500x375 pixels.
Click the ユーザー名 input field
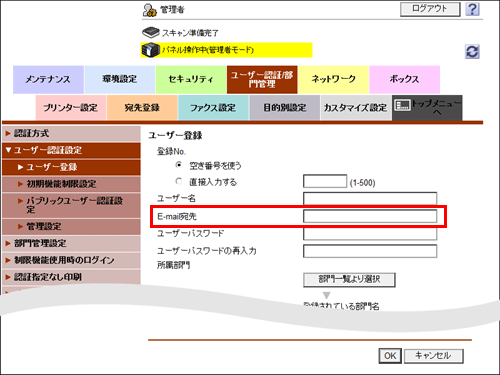point(370,198)
